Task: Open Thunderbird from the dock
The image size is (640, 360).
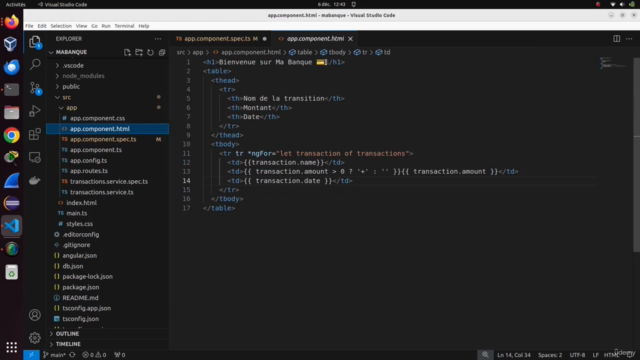Action: 11,67
